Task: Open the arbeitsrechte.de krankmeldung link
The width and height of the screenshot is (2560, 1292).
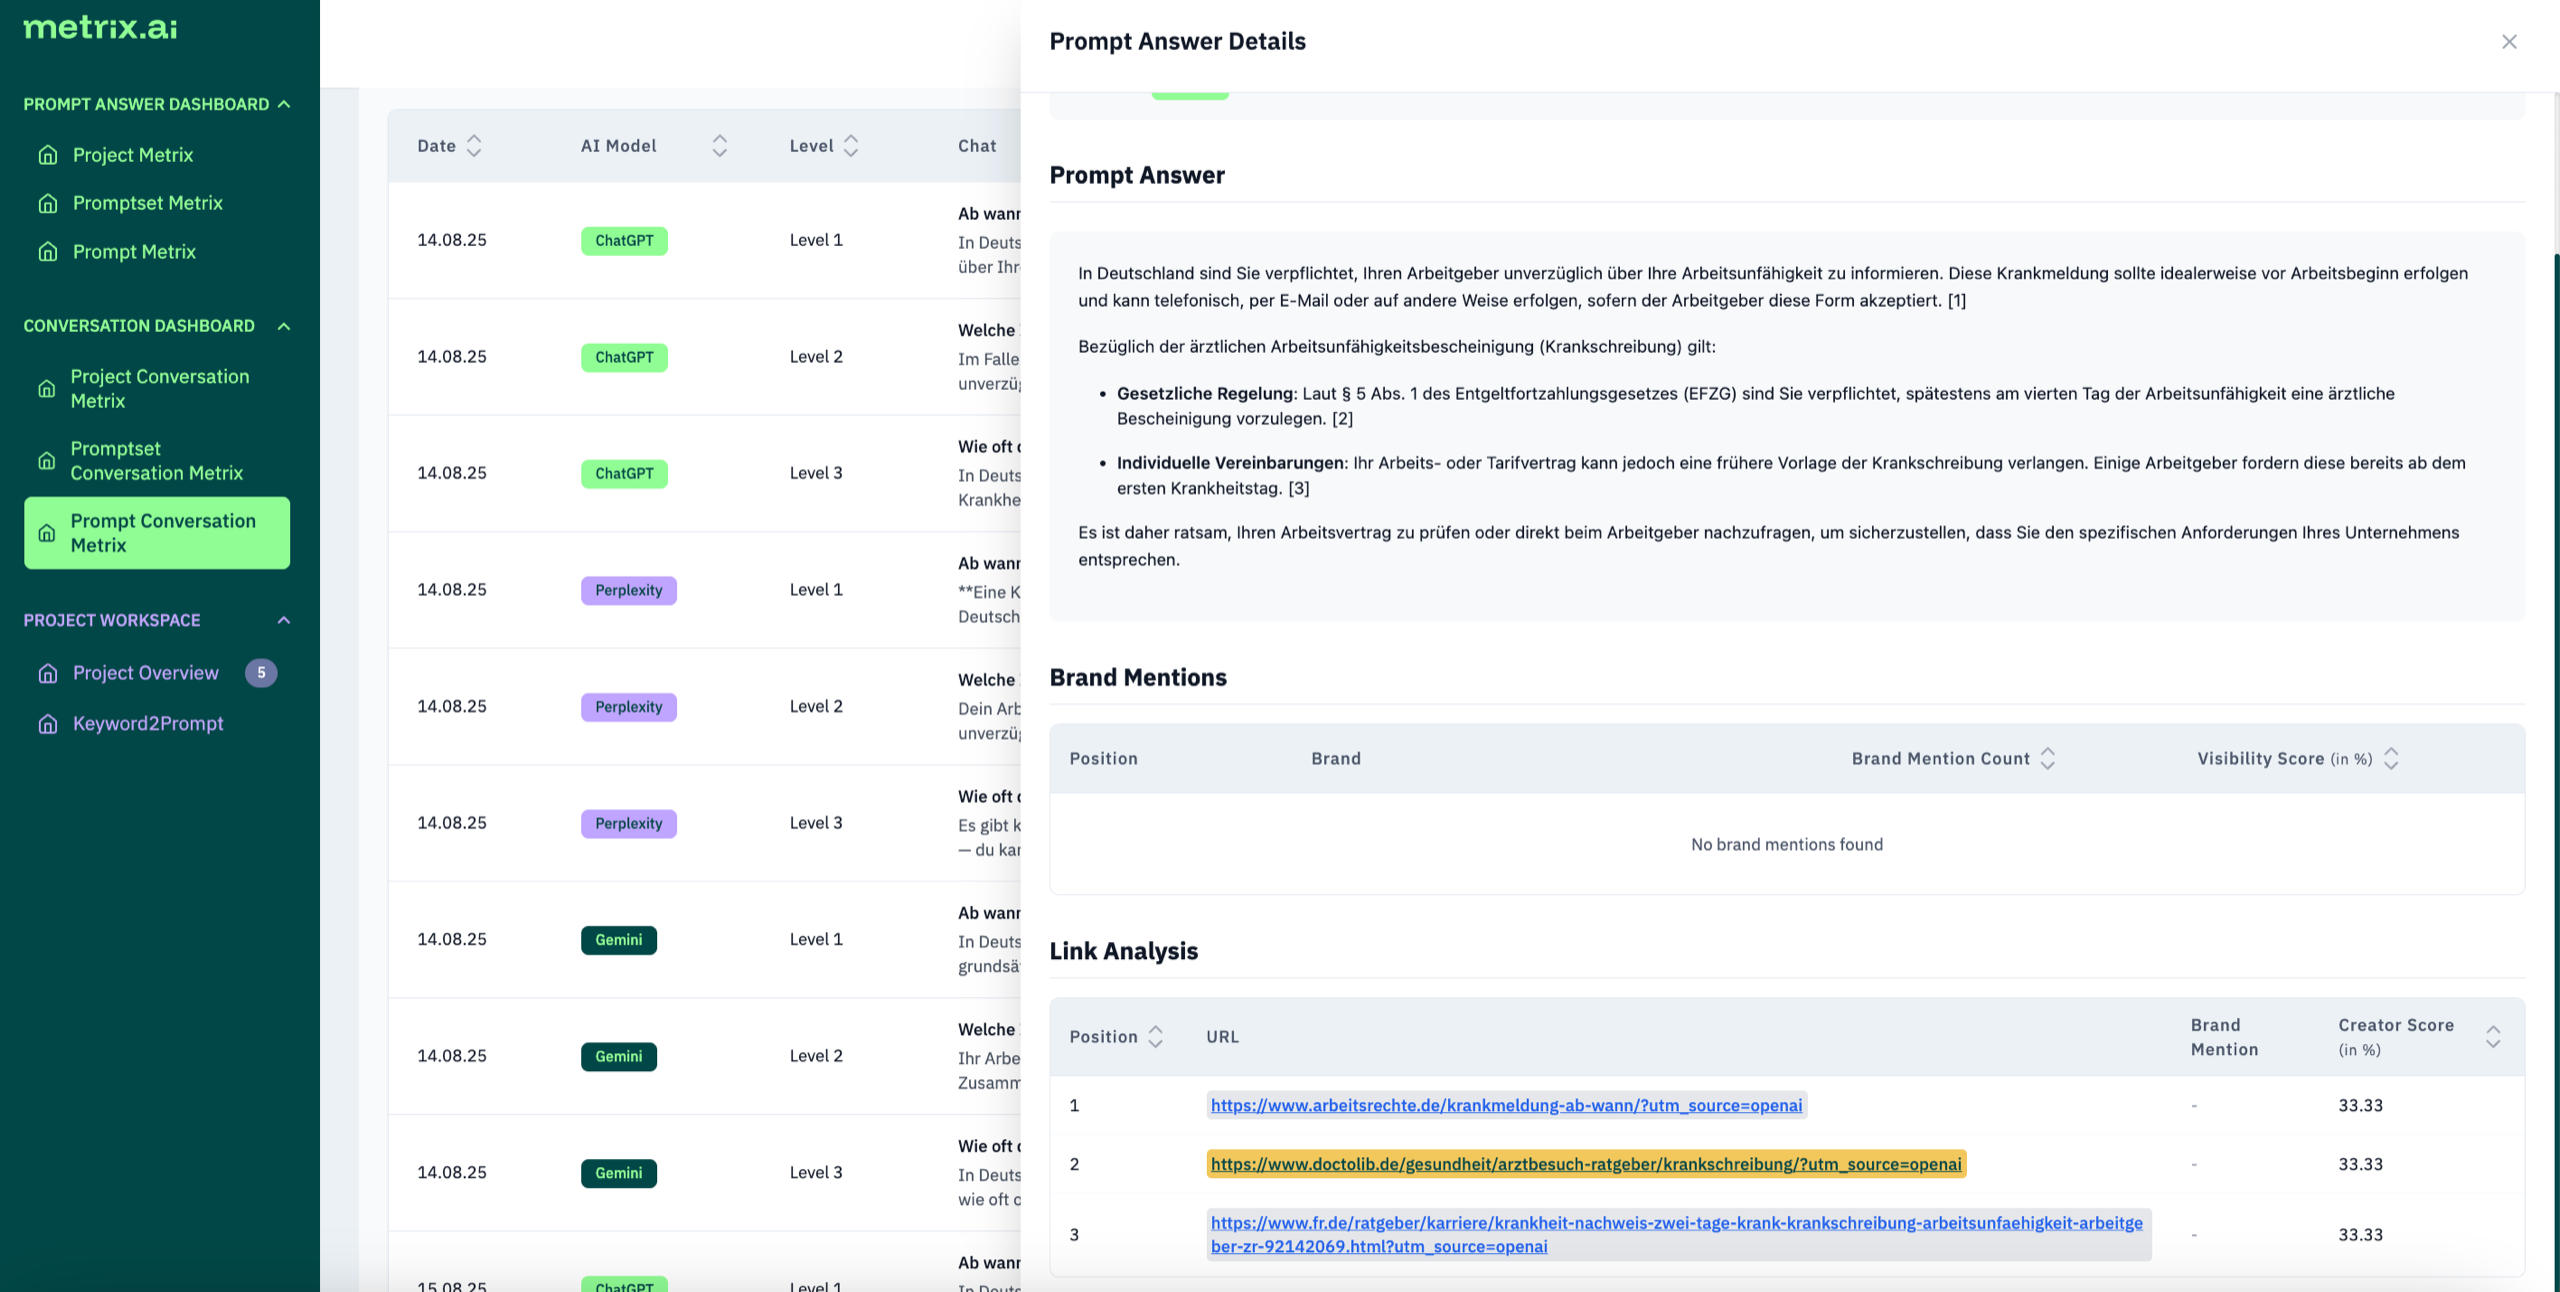Action: click(x=1505, y=1105)
